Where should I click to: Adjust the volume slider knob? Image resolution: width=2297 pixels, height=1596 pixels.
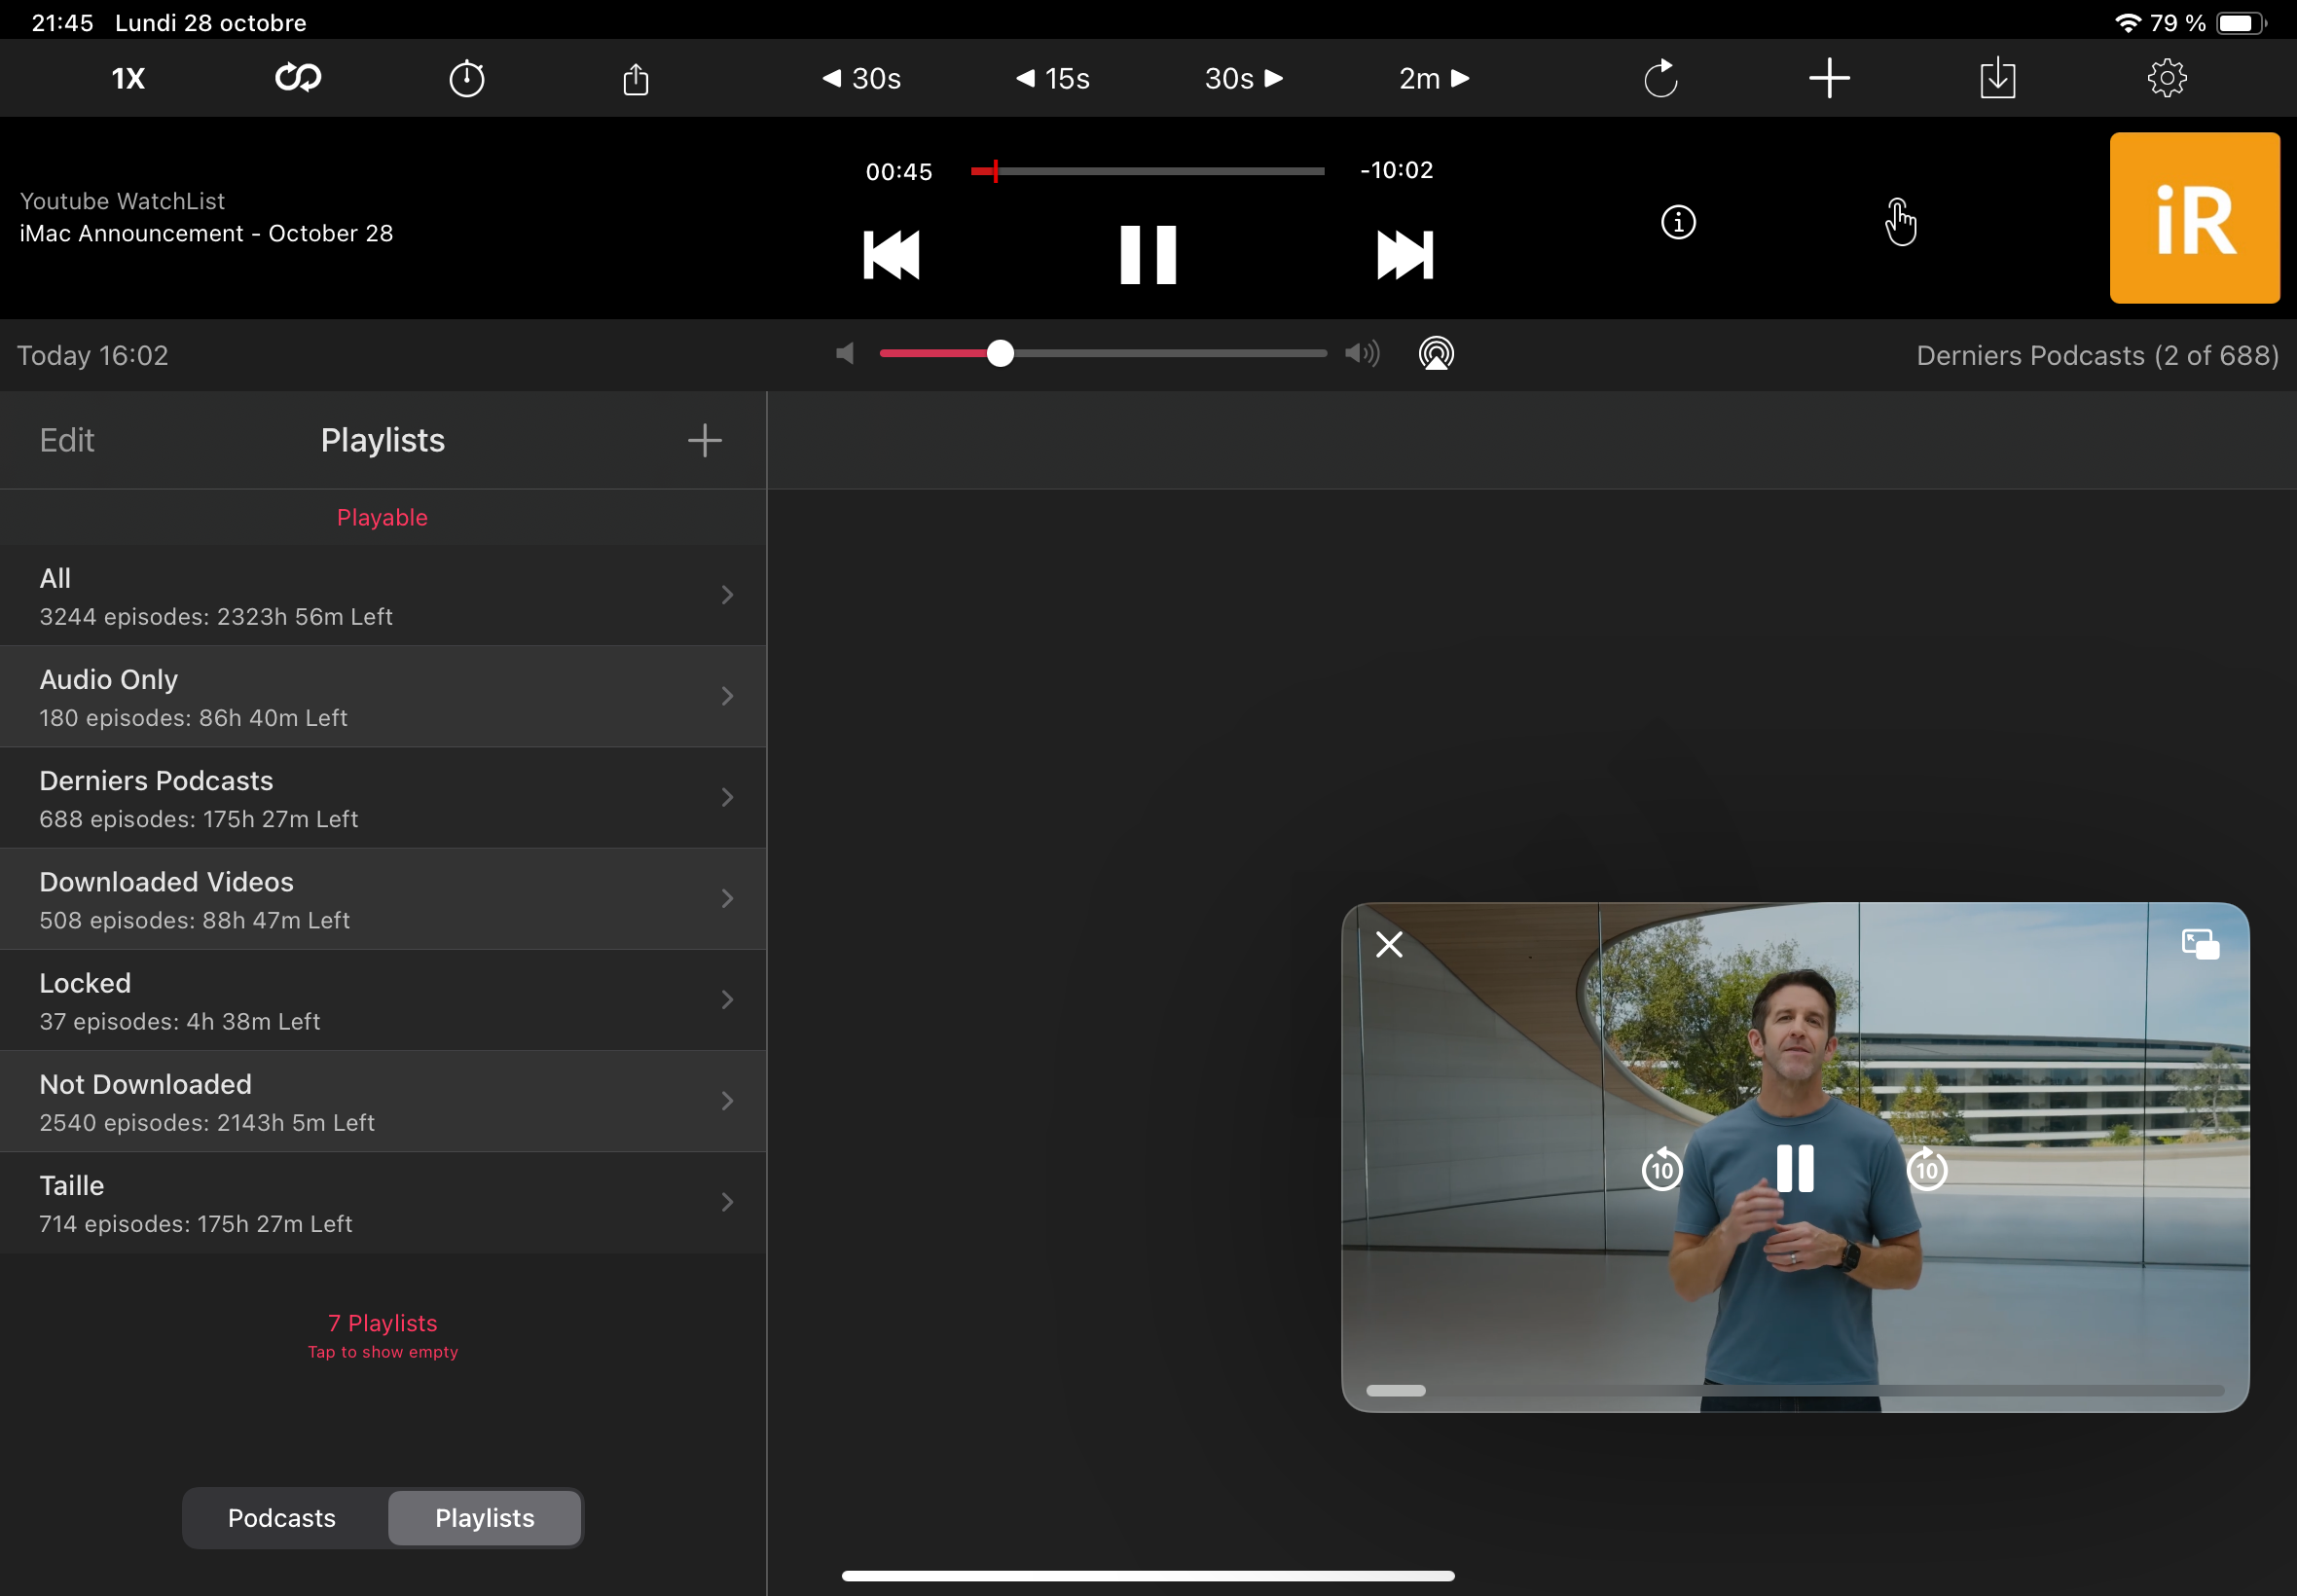click(x=1000, y=354)
